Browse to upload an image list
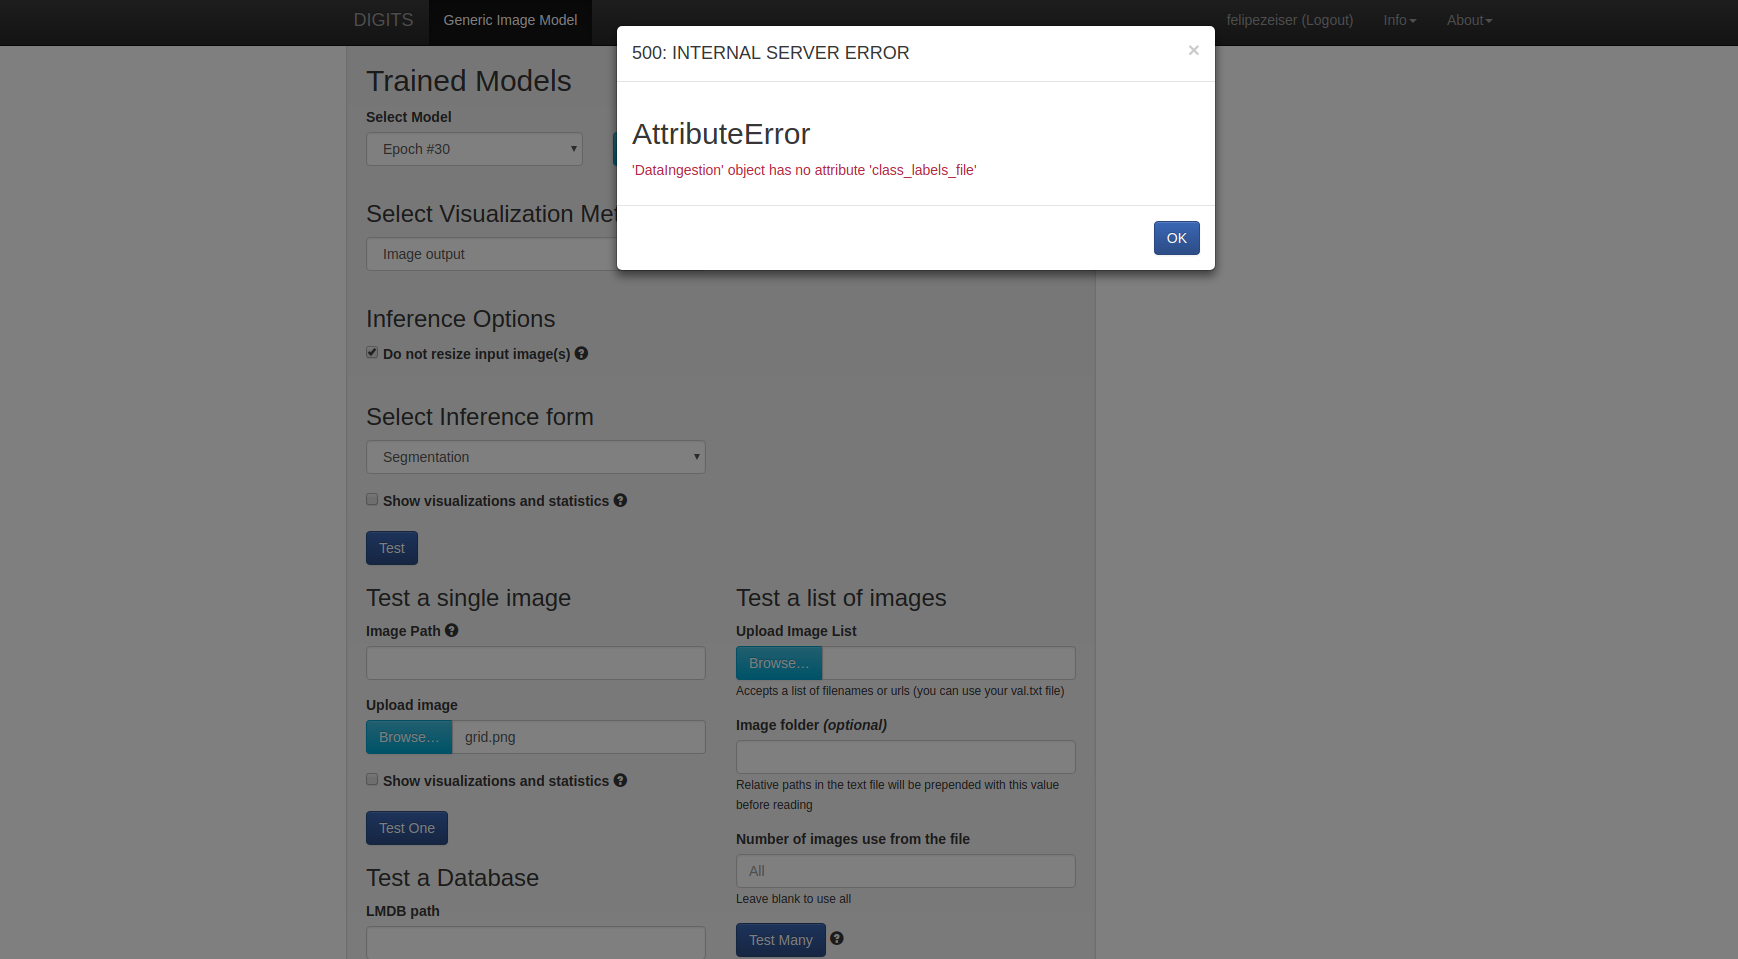 (779, 663)
